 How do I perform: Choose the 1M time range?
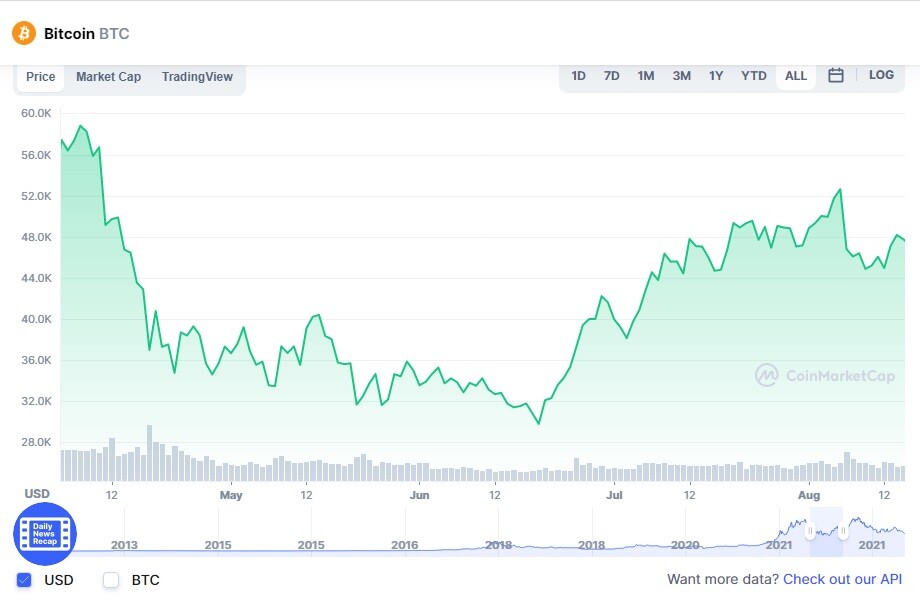645,76
